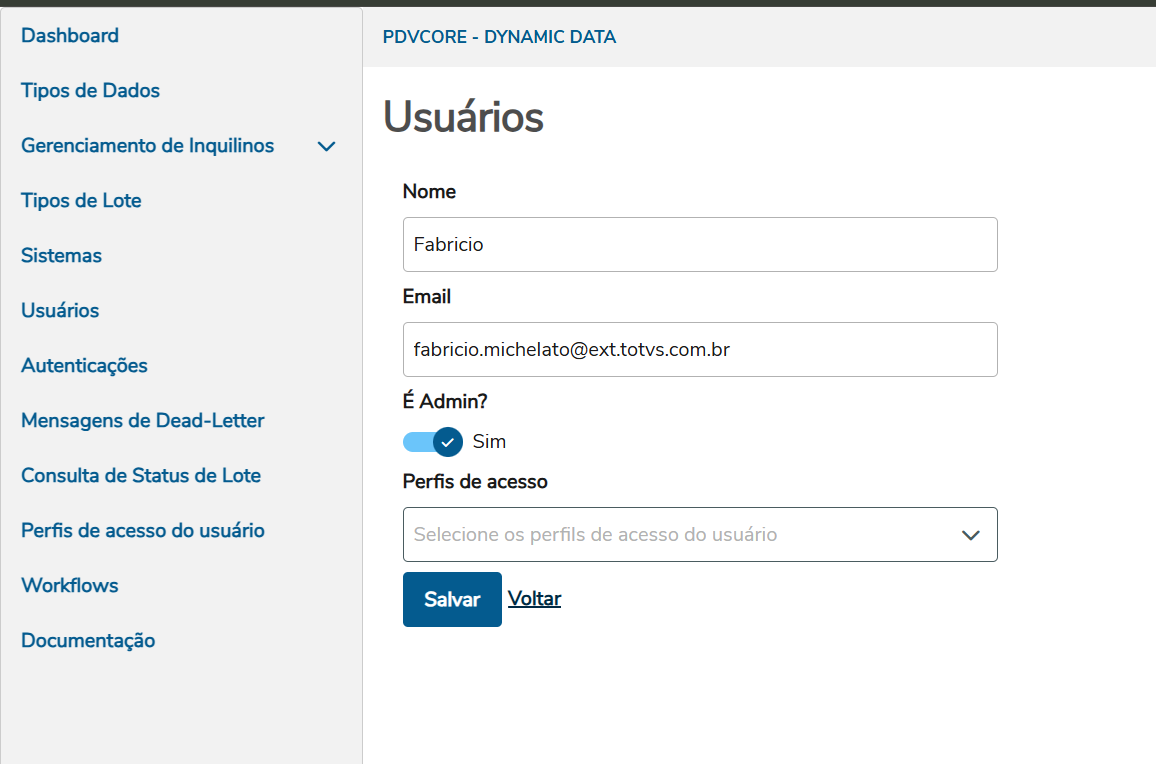Open Consulta de Status de Lote
The width and height of the screenshot is (1156, 764).
click(141, 476)
